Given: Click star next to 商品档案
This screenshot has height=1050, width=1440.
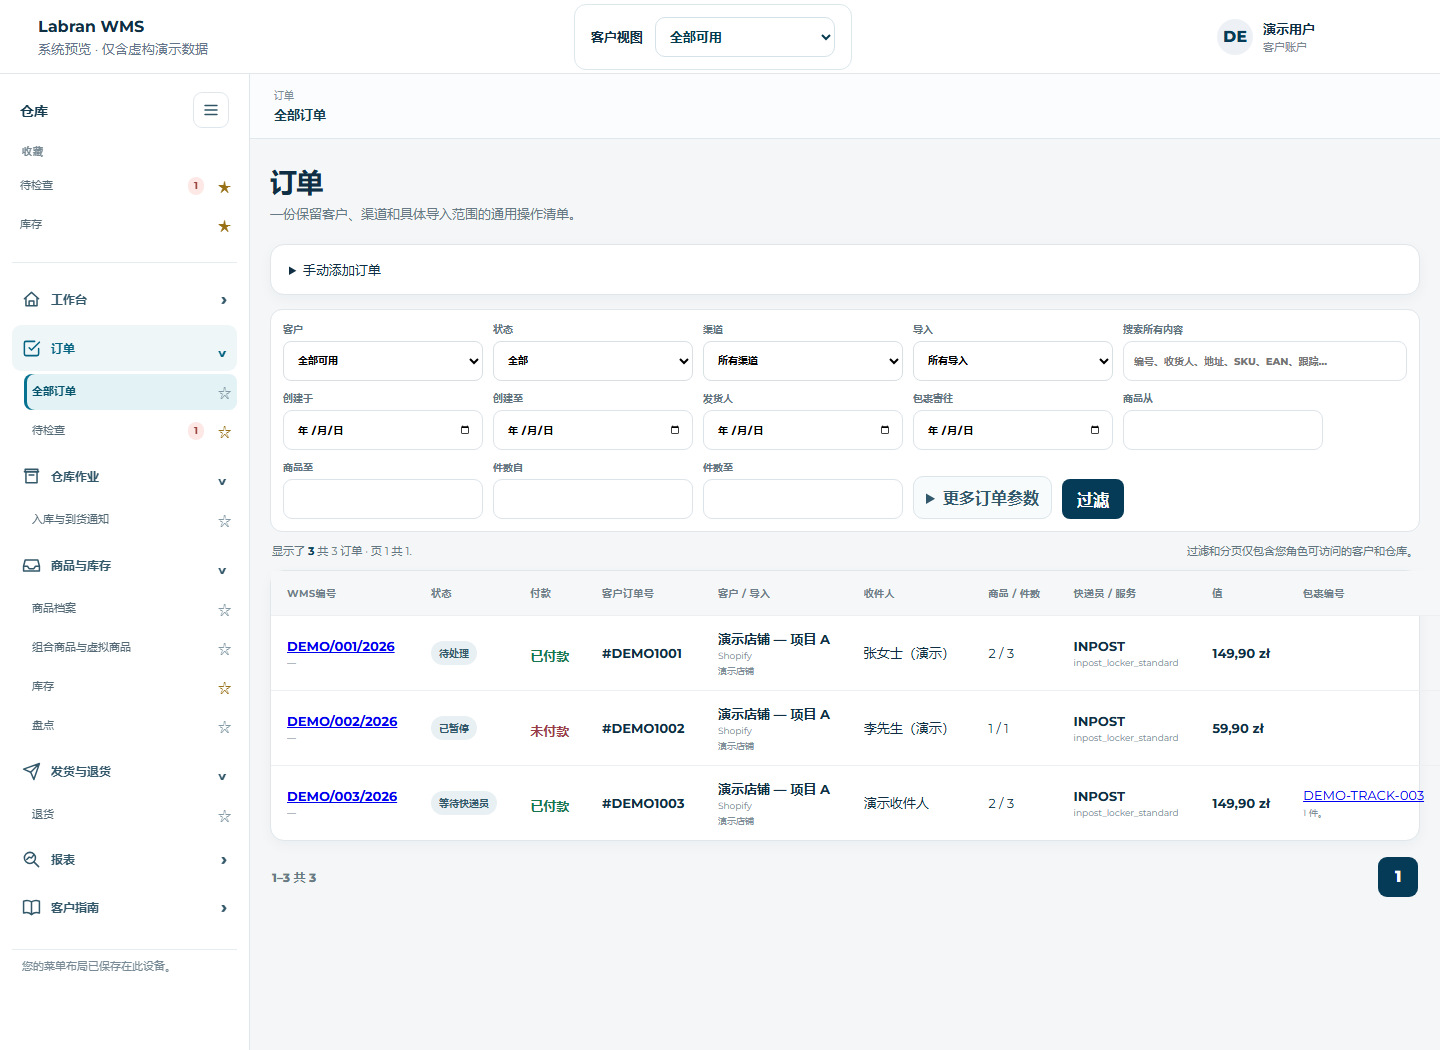Looking at the screenshot, I should pos(225,610).
